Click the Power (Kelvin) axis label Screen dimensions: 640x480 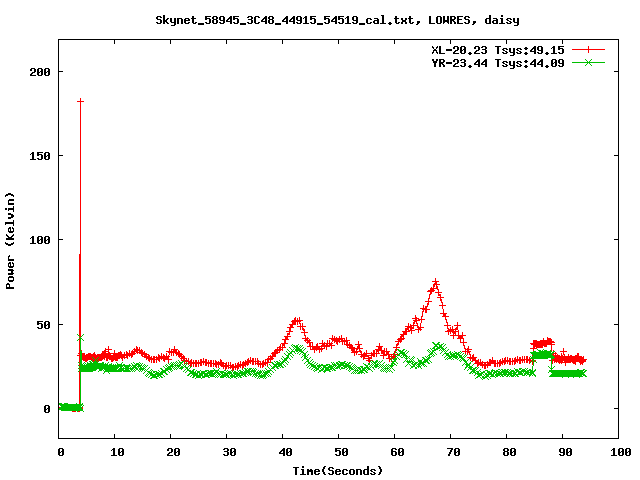tap(10, 241)
